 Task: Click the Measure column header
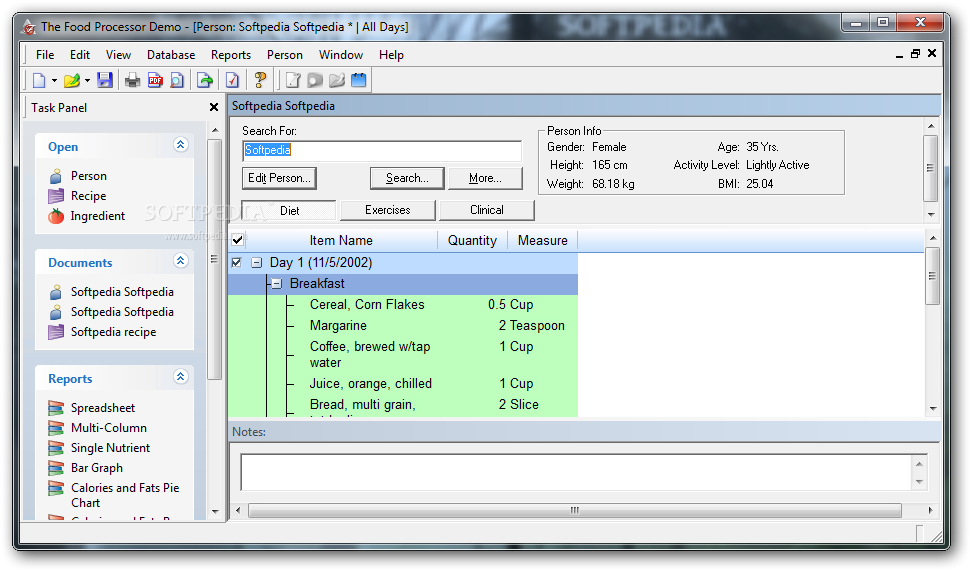point(542,240)
